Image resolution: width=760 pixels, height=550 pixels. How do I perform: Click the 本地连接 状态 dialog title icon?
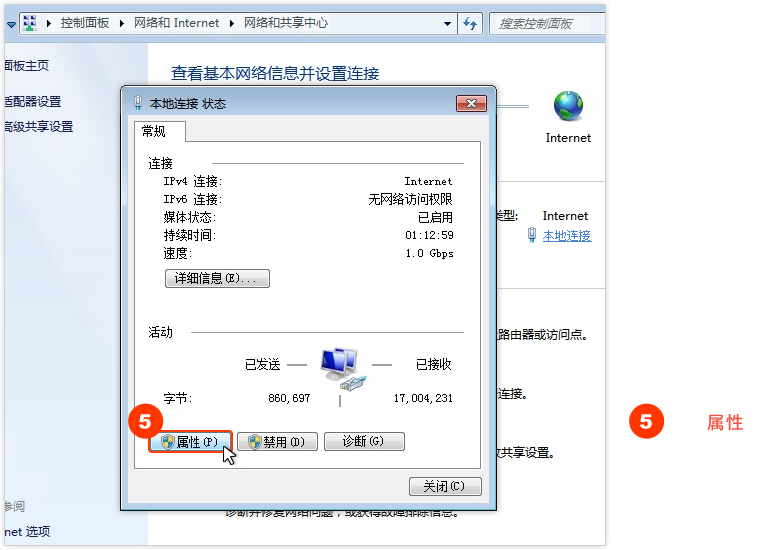tap(137, 103)
